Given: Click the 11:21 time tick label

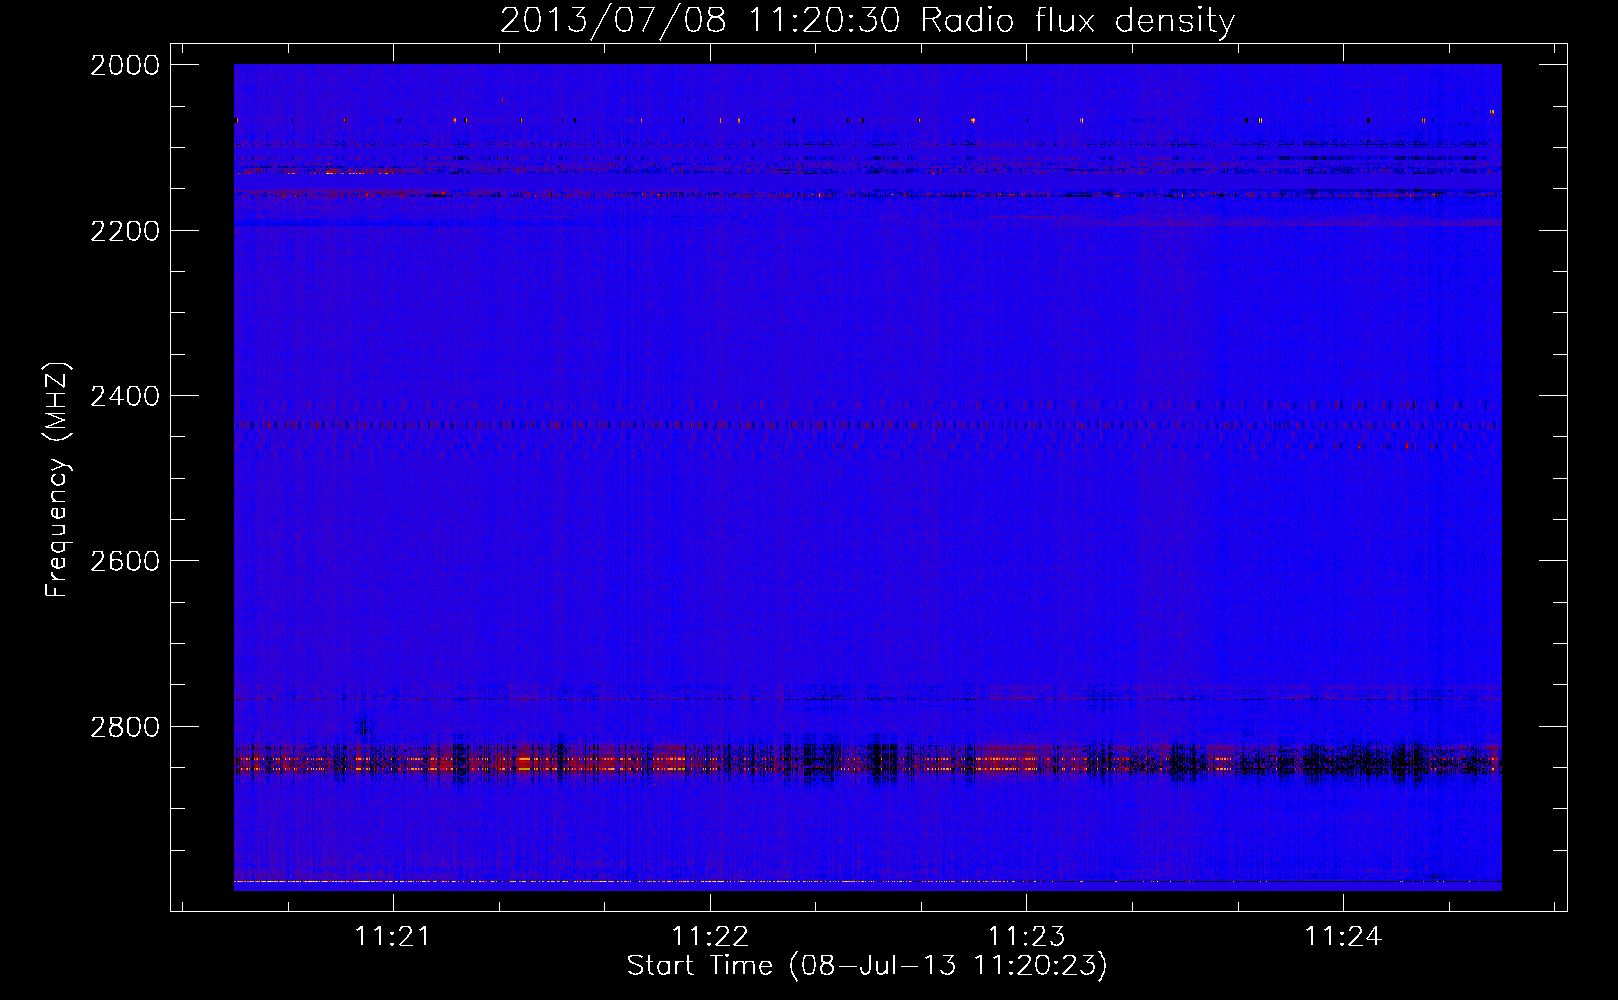Looking at the screenshot, I should pos(393,937).
